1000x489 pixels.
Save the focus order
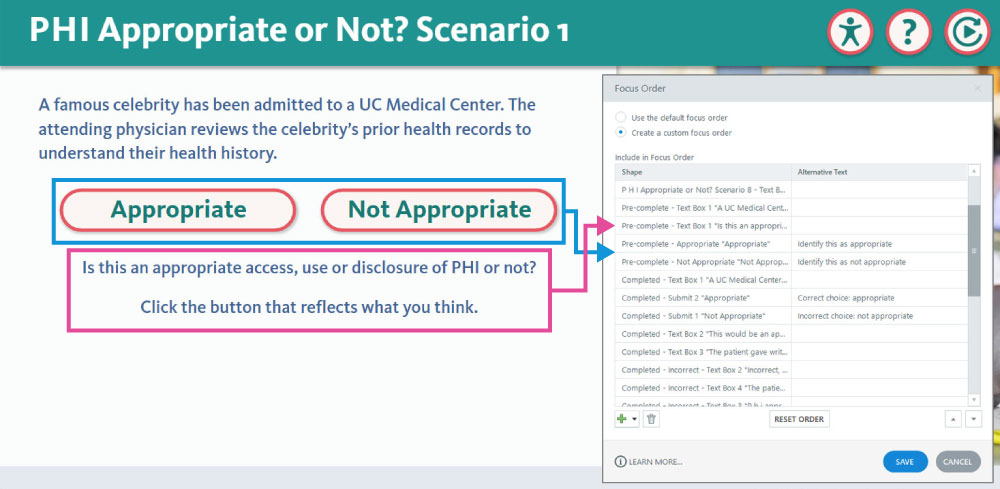(x=905, y=462)
